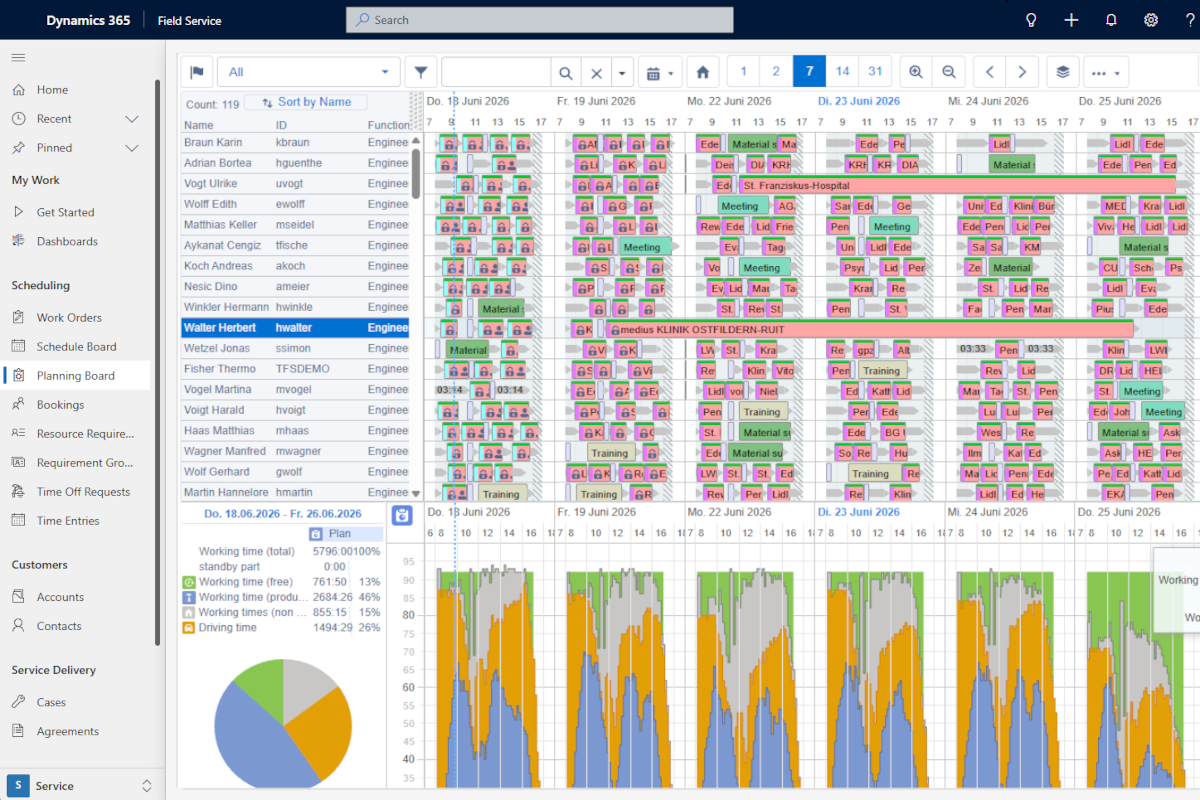Select the medius KLINIK OSTFILDERN-RUIT booking

[870, 329]
